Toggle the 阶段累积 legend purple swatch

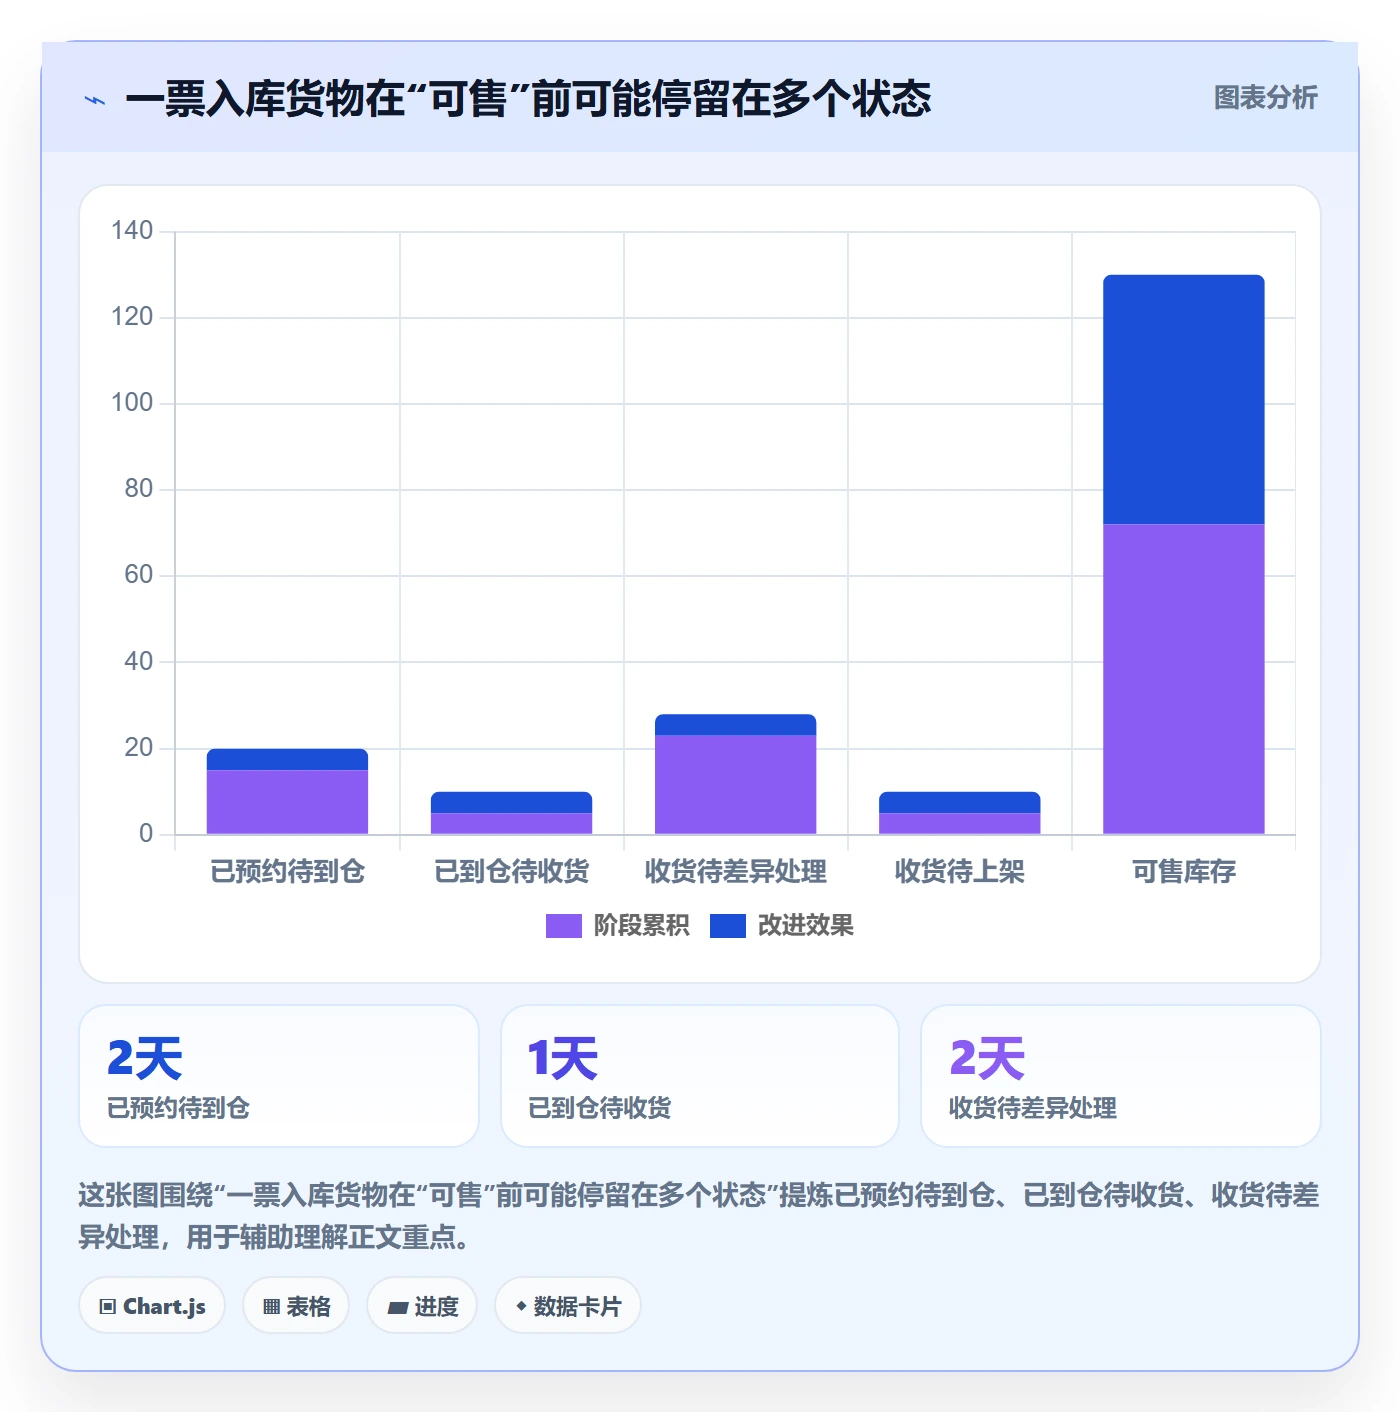563,926
